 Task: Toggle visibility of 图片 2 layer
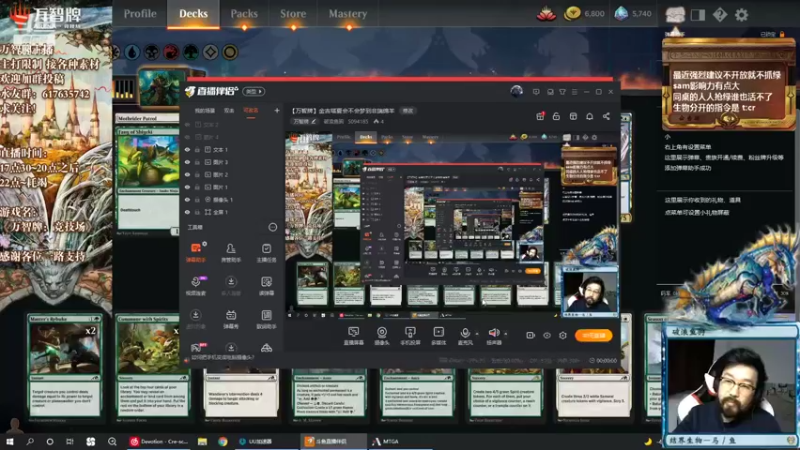(187, 174)
